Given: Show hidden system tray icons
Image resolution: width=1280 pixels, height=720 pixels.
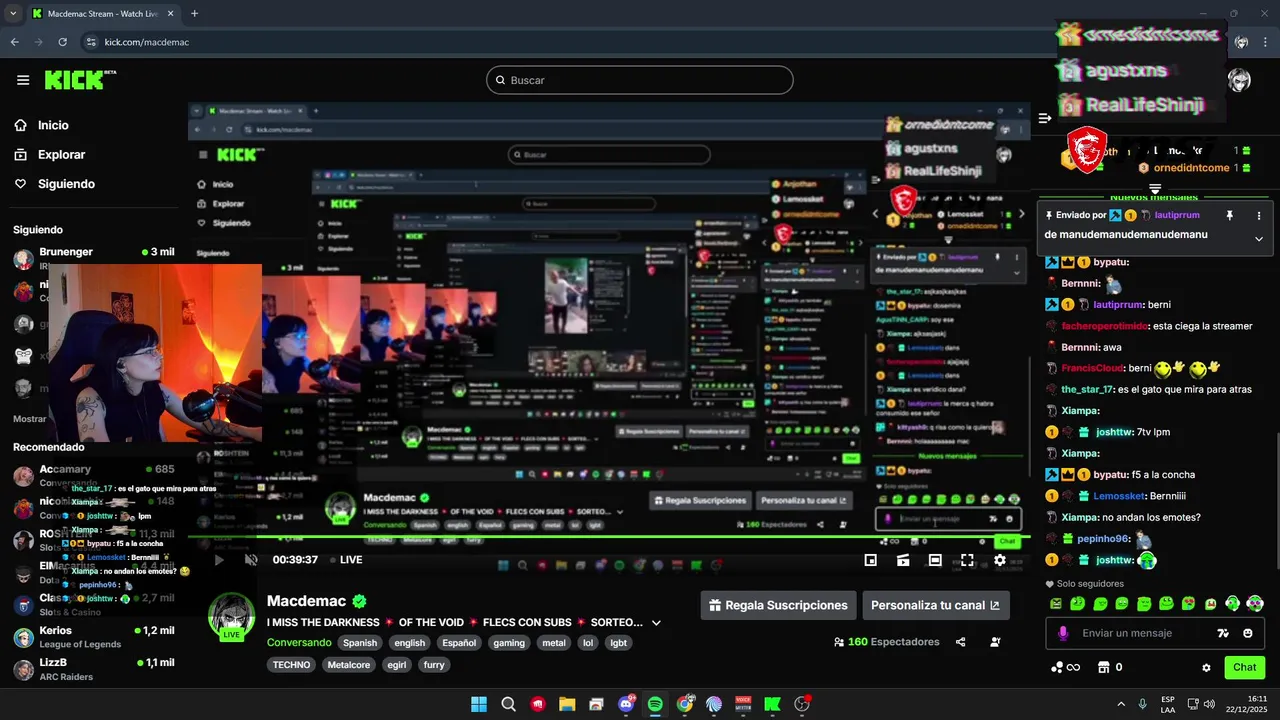Looking at the screenshot, I should [1120, 704].
